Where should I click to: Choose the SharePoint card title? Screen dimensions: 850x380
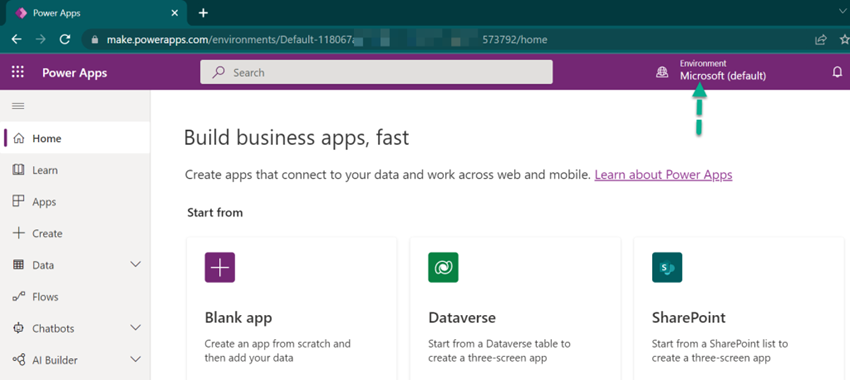pyautogui.click(x=688, y=318)
